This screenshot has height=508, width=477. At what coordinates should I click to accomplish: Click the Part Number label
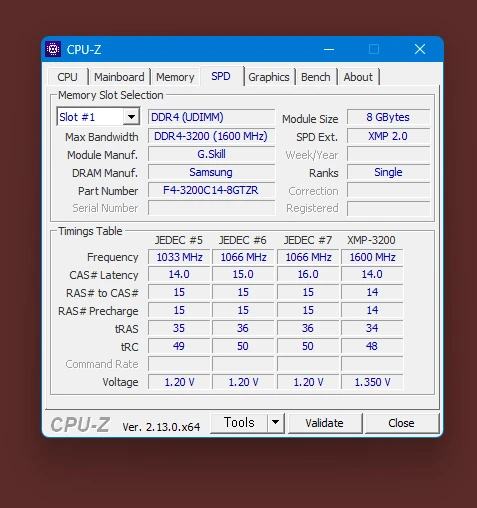(108, 191)
